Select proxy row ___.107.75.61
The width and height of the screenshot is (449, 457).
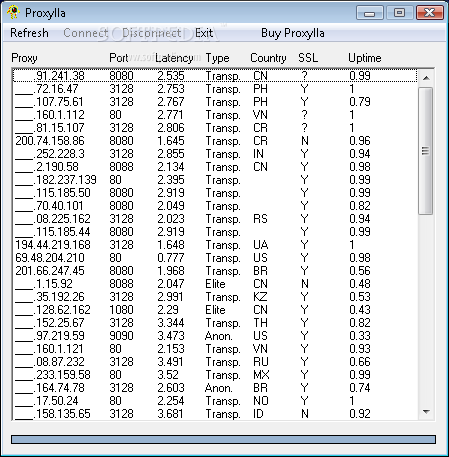pyautogui.click(x=215, y=102)
